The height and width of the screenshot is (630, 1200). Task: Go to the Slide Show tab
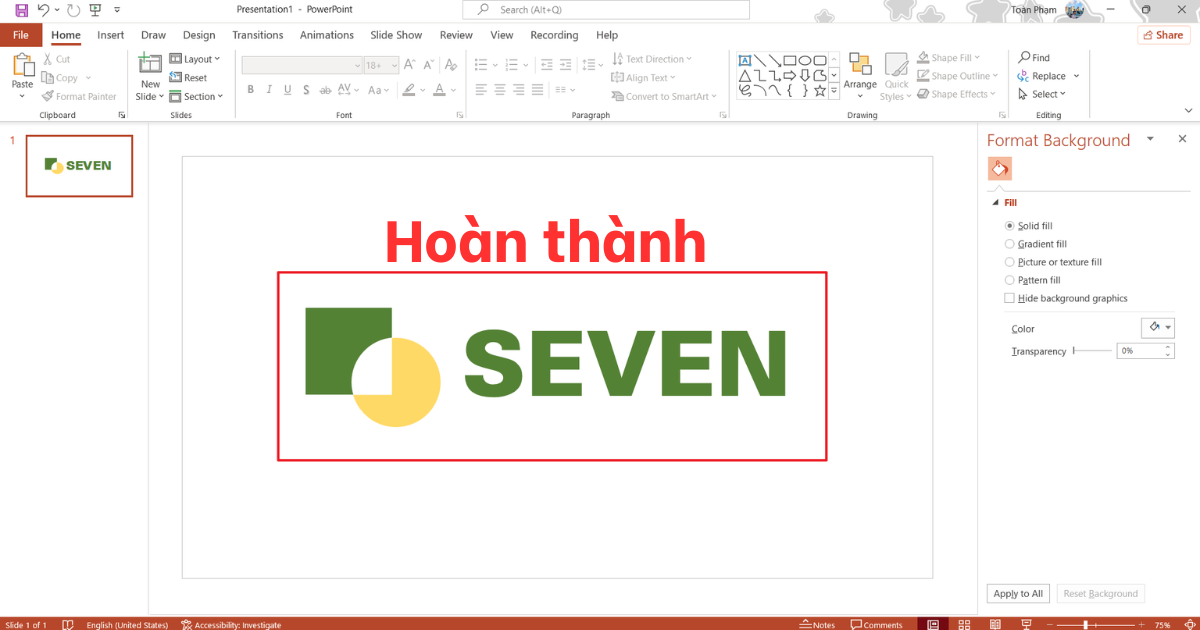396,35
